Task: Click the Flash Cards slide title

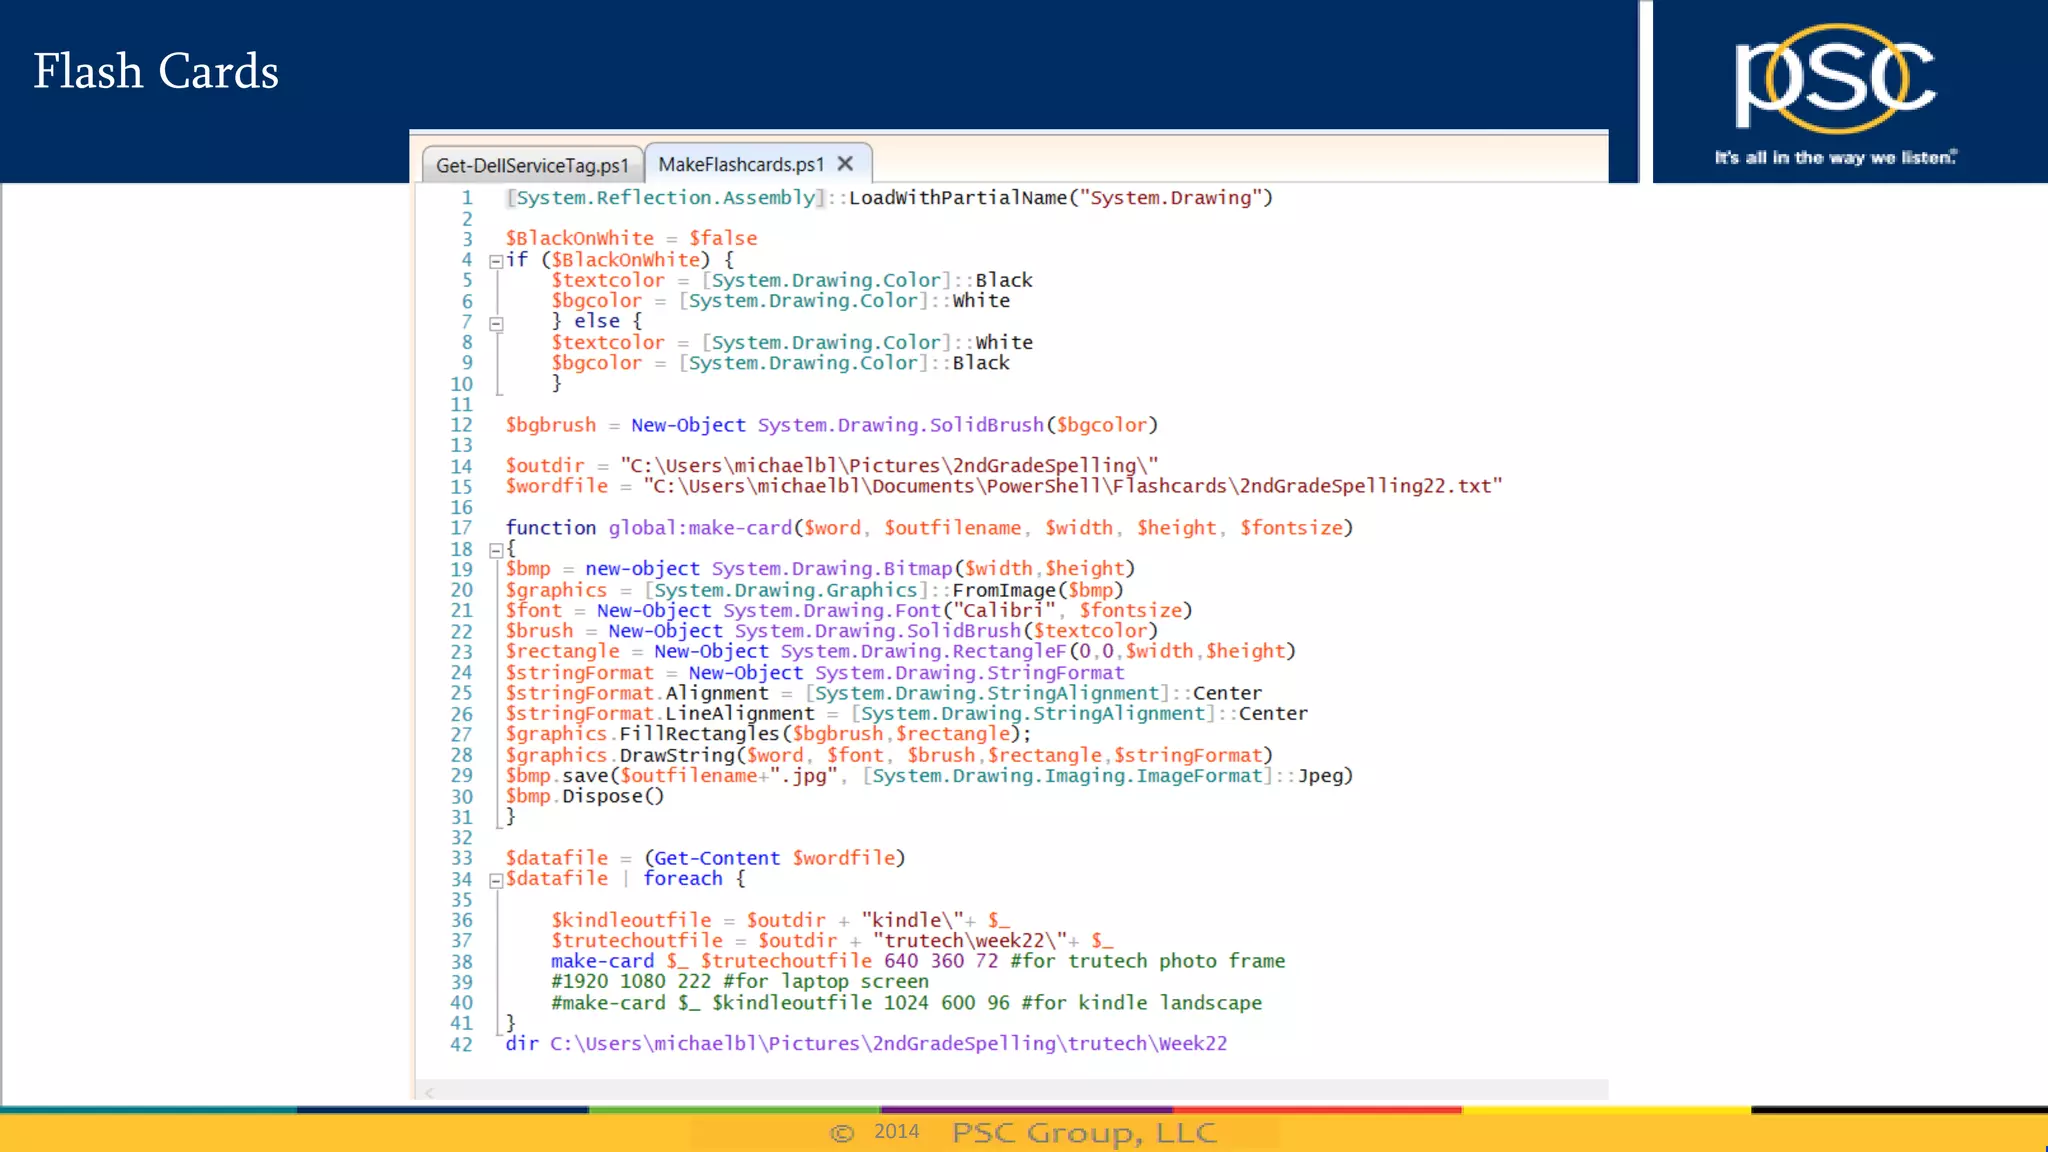Action: 156,72
